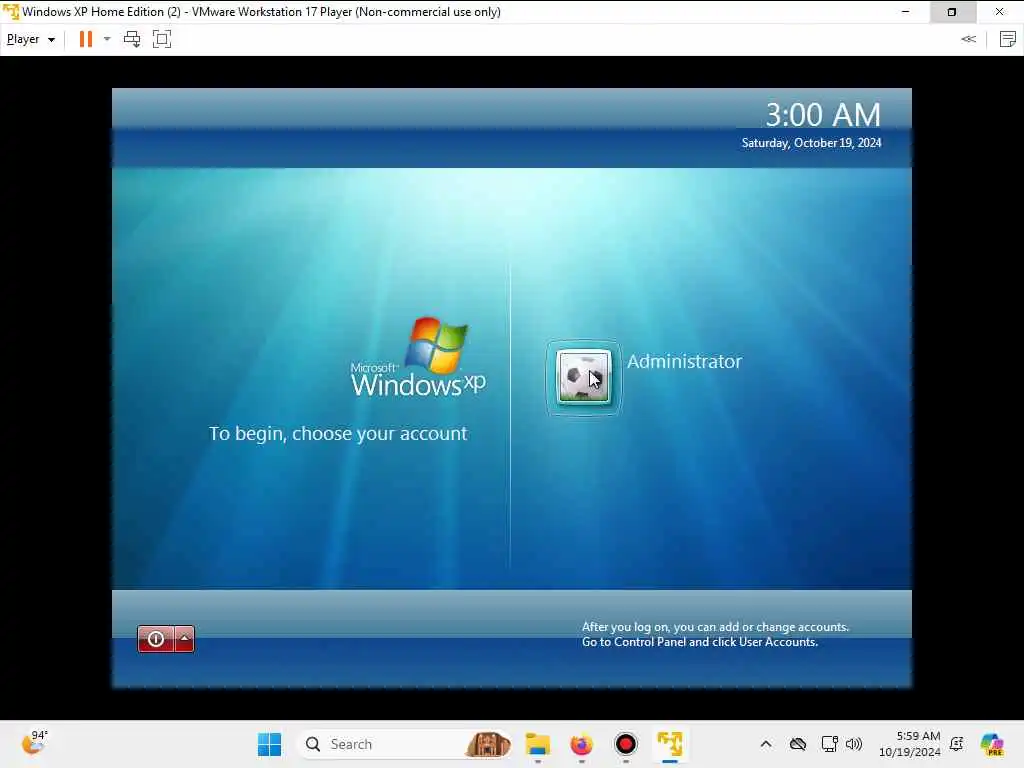Viewport: 1024px width, 768px height.
Task: Open the volume control tray icon
Action: tap(854, 744)
